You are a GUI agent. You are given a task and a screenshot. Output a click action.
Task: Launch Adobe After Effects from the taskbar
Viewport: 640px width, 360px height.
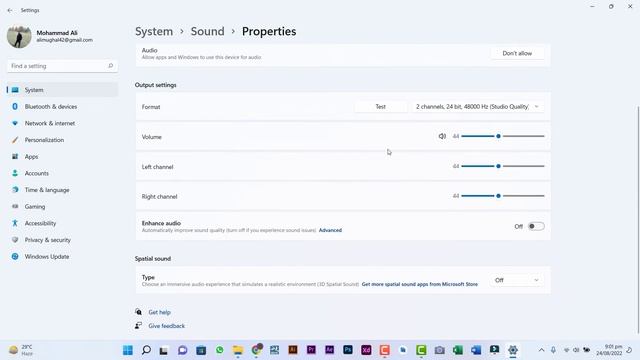point(329,350)
